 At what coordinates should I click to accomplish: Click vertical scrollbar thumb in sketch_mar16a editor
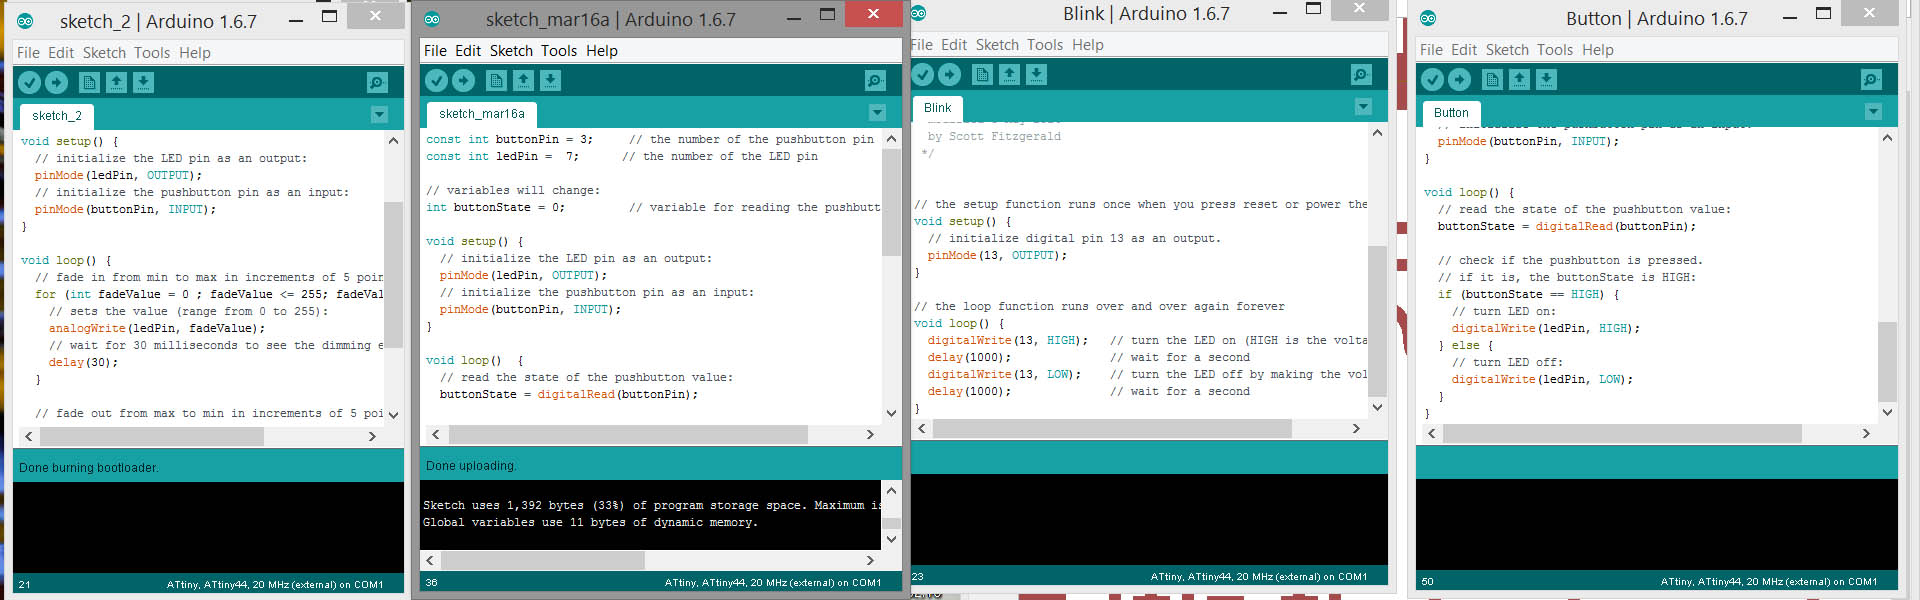coord(891,203)
